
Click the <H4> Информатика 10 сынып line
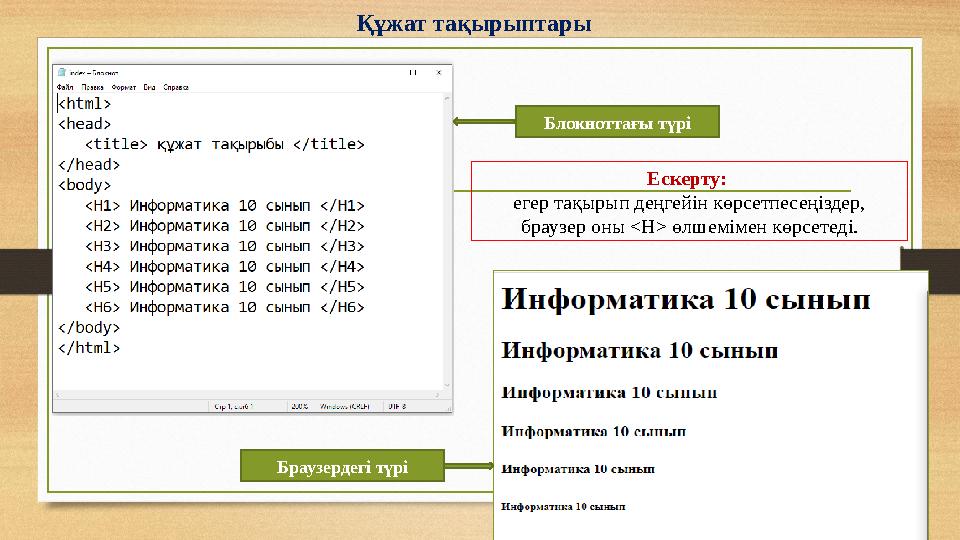pyautogui.click(x=225, y=266)
